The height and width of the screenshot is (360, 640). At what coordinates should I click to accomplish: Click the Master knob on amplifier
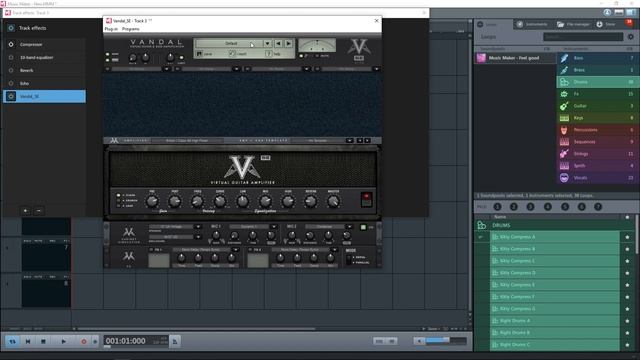[x=333, y=201]
